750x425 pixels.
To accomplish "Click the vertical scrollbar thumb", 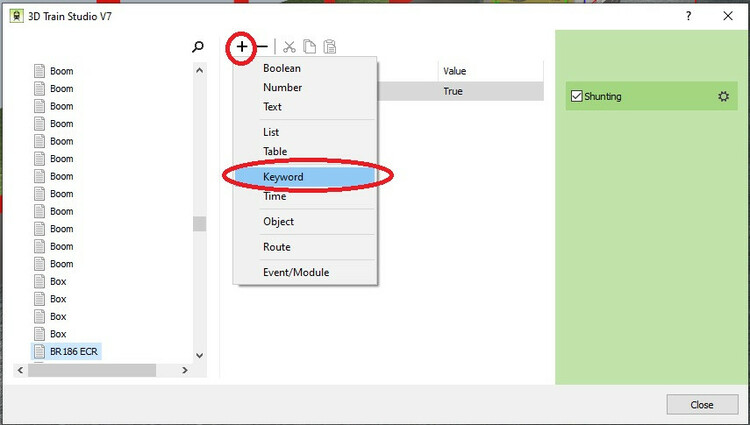I will 199,224.
